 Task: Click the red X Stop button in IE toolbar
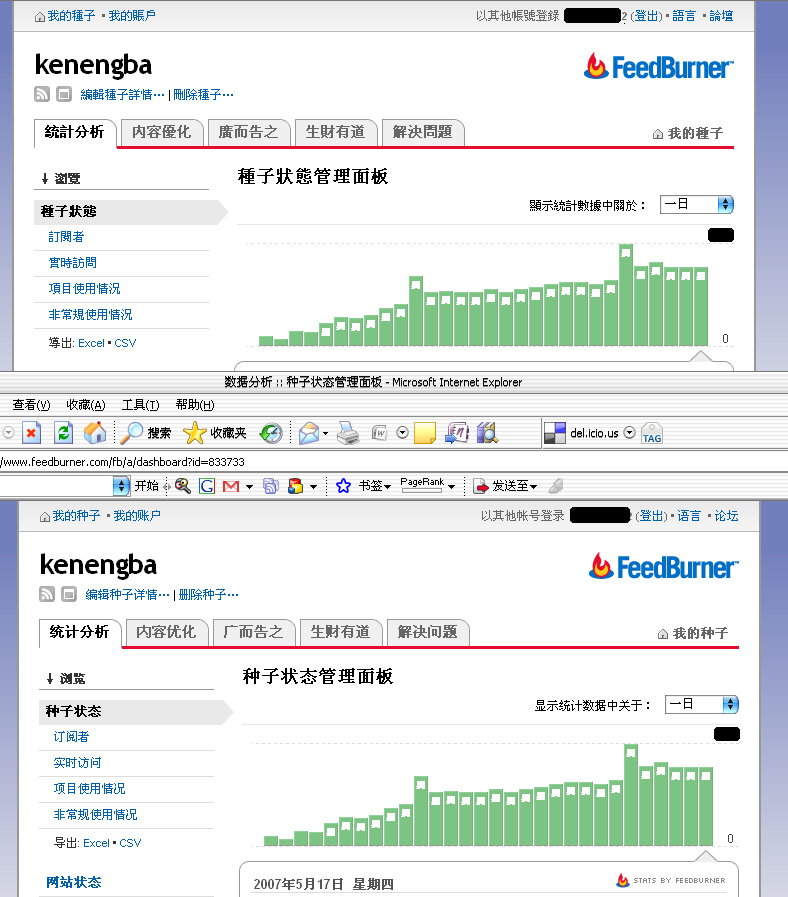pos(31,433)
